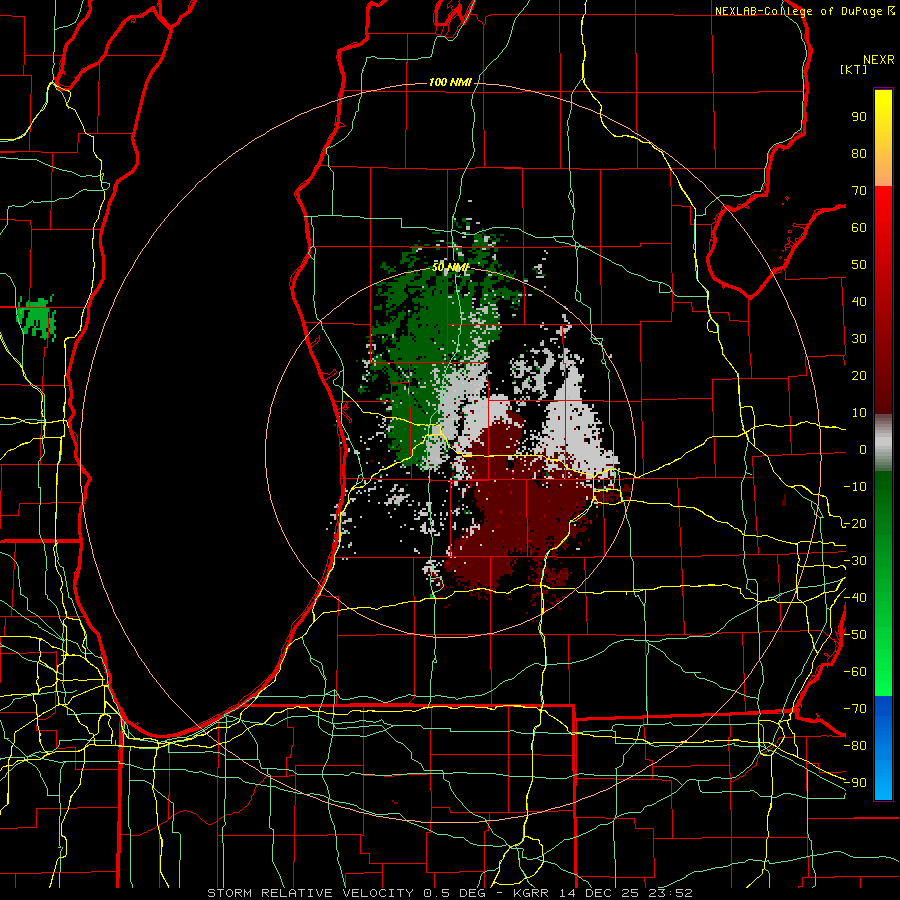Click the 50 NMI range ring label
The height and width of the screenshot is (900, 900).
click(450, 267)
